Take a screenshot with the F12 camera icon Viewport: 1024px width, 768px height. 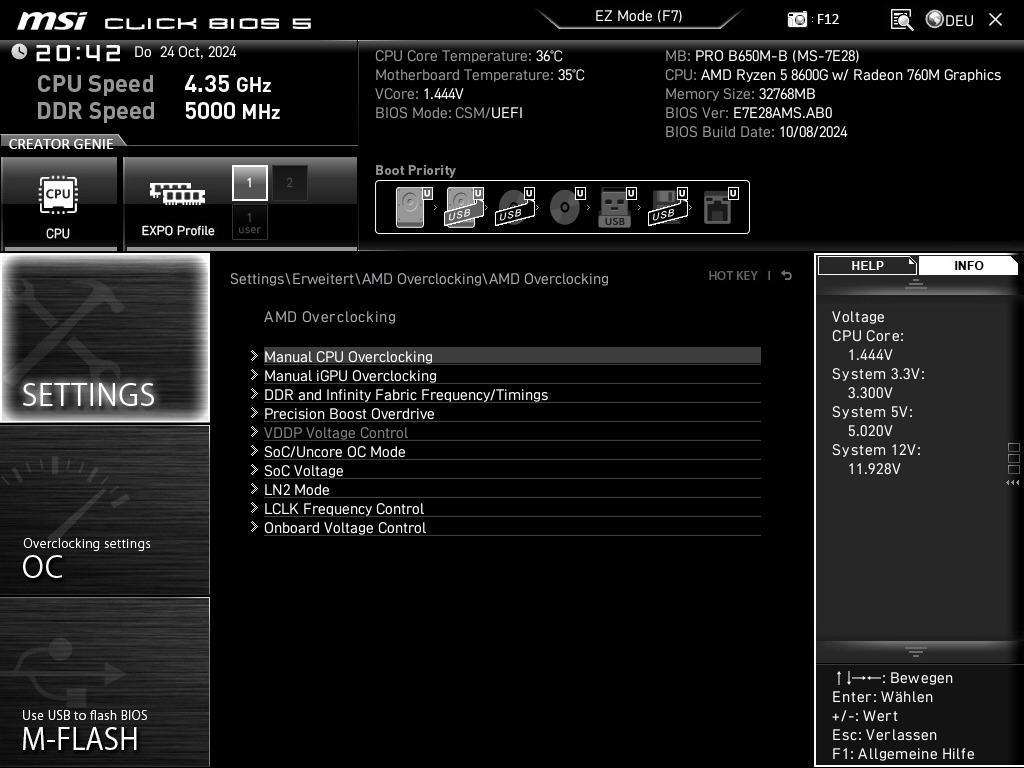coord(797,19)
